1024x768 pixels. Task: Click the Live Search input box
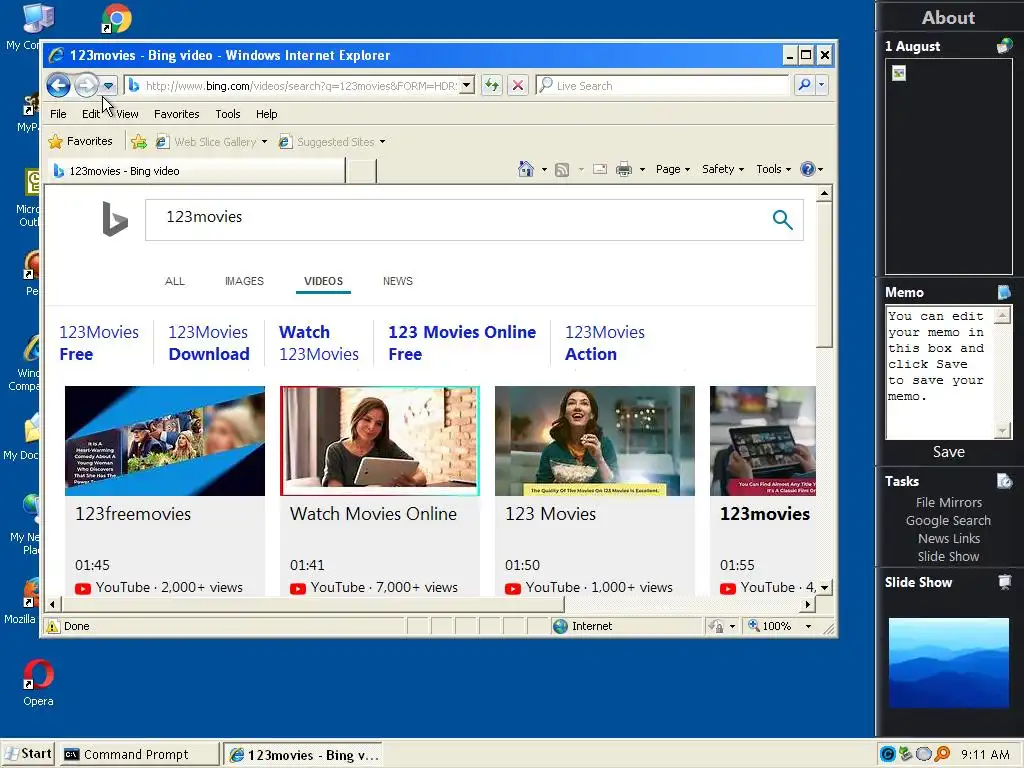click(662, 86)
